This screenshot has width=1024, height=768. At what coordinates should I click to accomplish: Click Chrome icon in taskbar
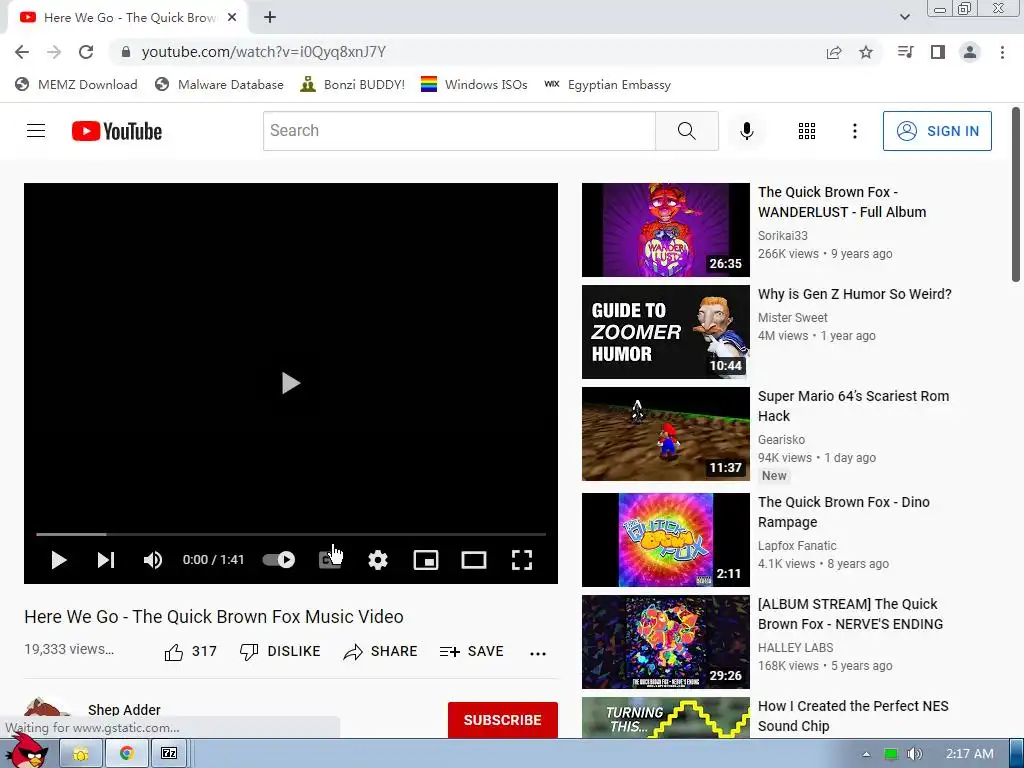(x=127, y=754)
